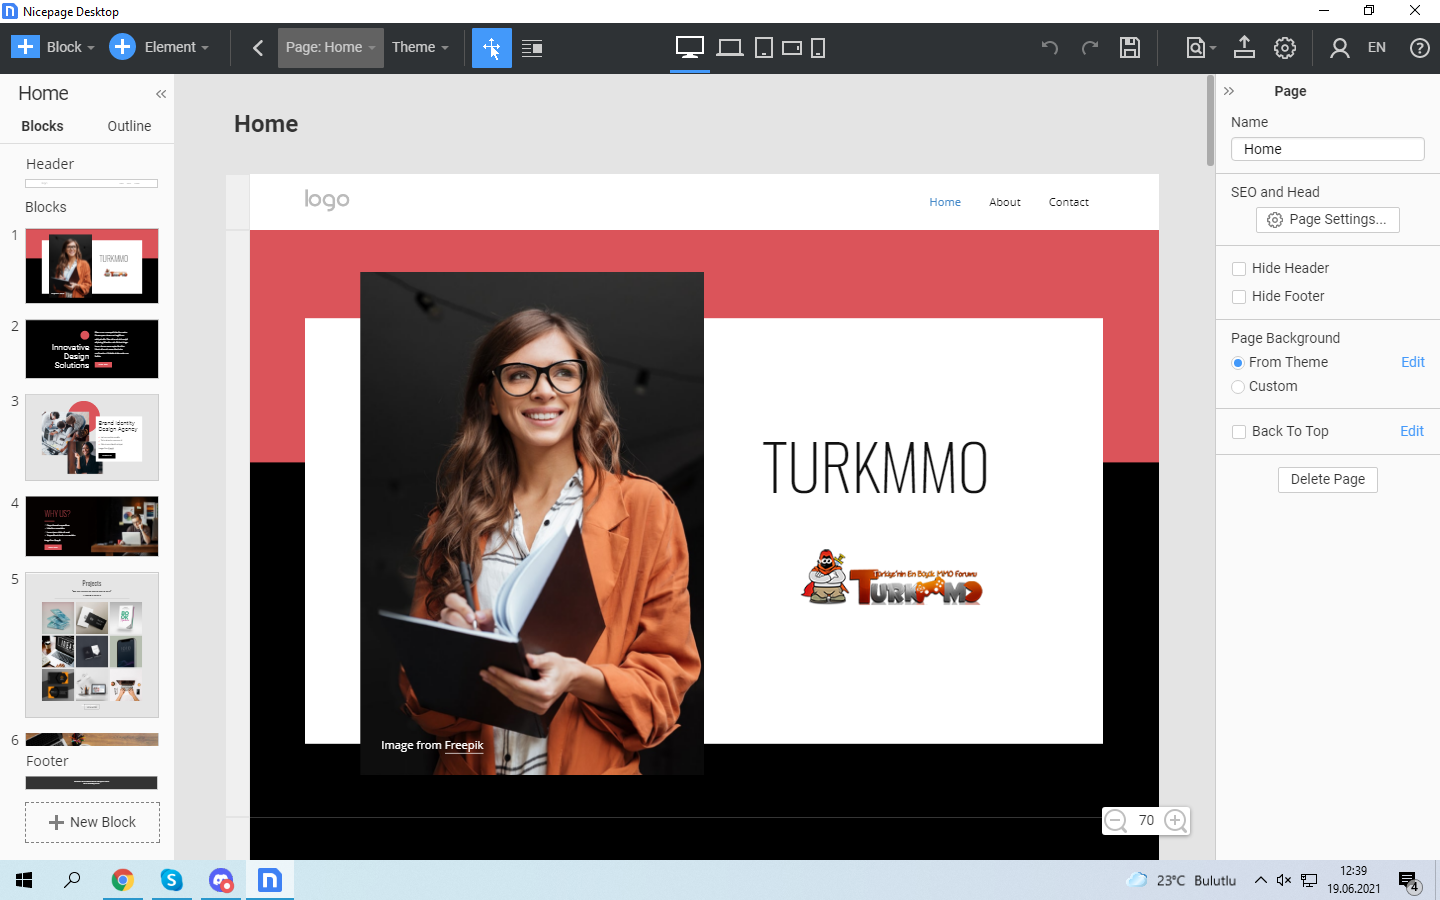Select block 1 thumbnail
The height and width of the screenshot is (900, 1440).
(x=92, y=266)
